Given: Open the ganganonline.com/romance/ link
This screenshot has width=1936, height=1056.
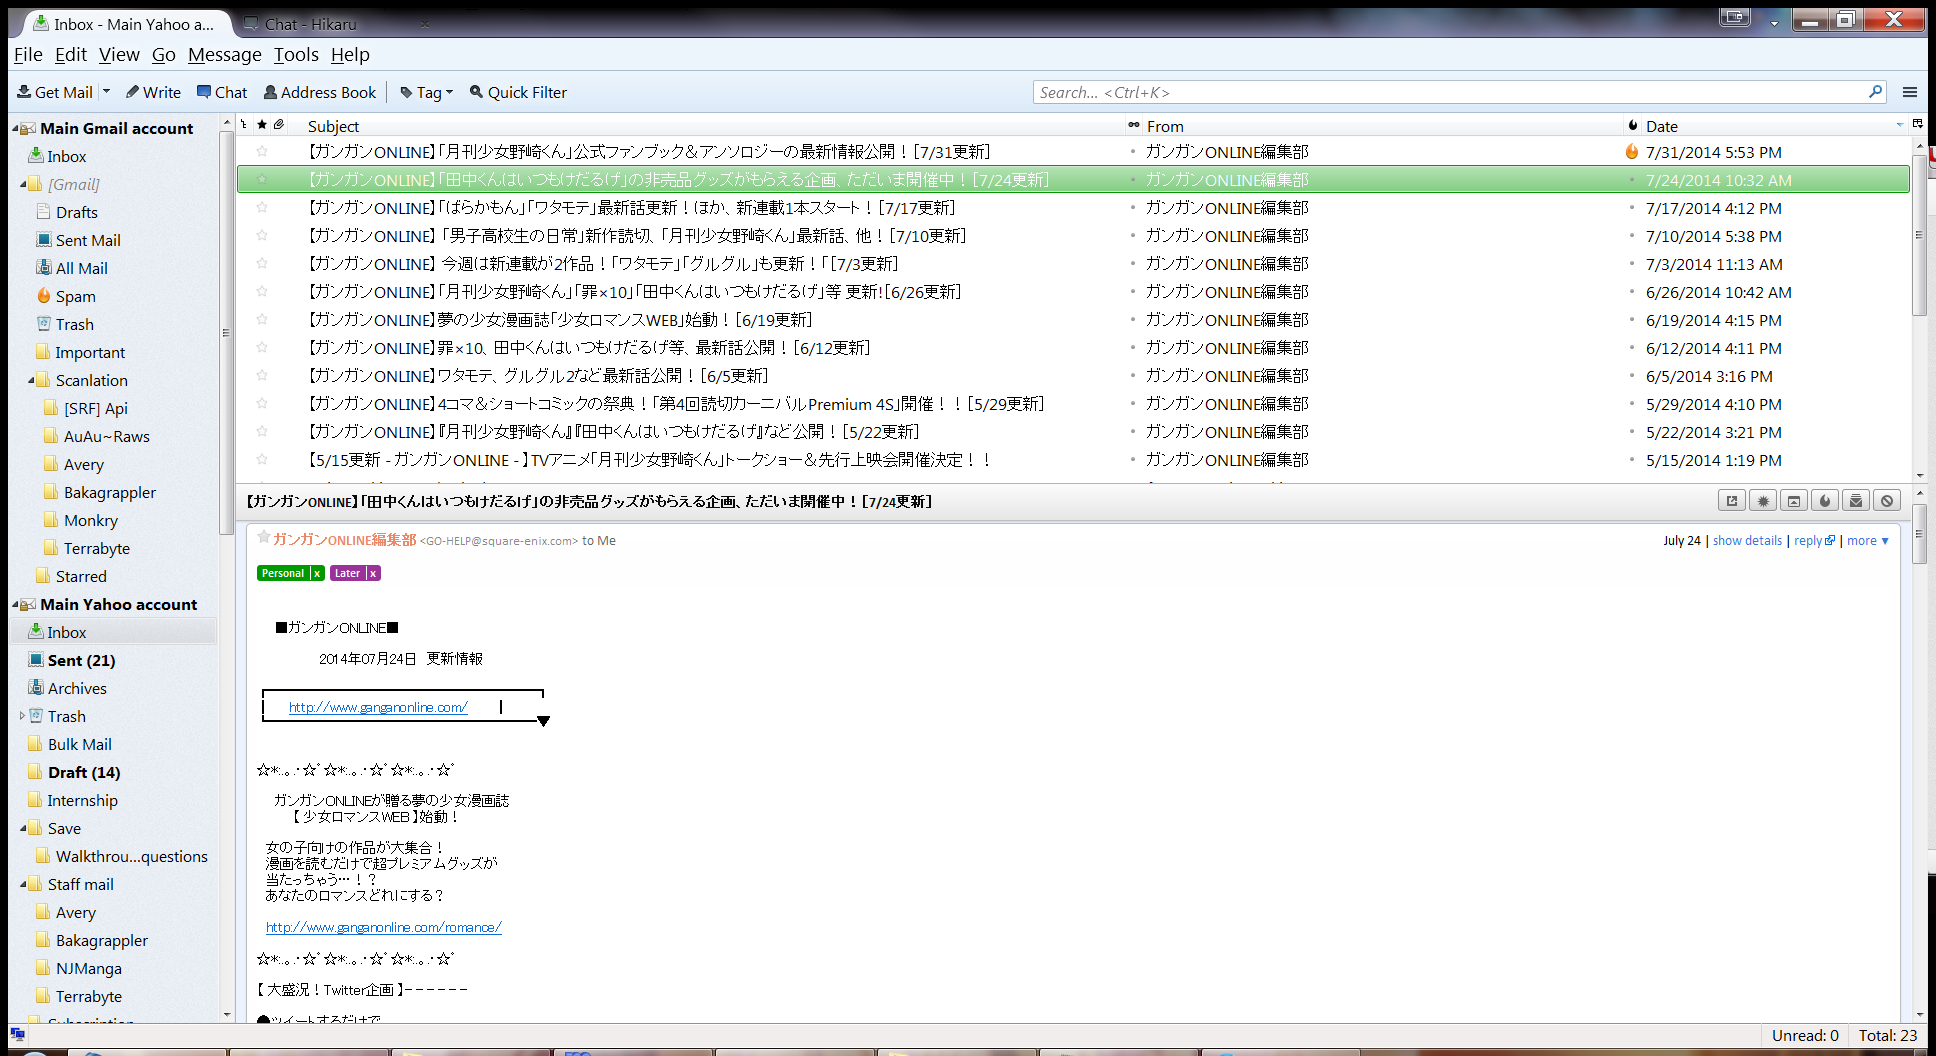Looking at the screenshot, I should (384, 927).
